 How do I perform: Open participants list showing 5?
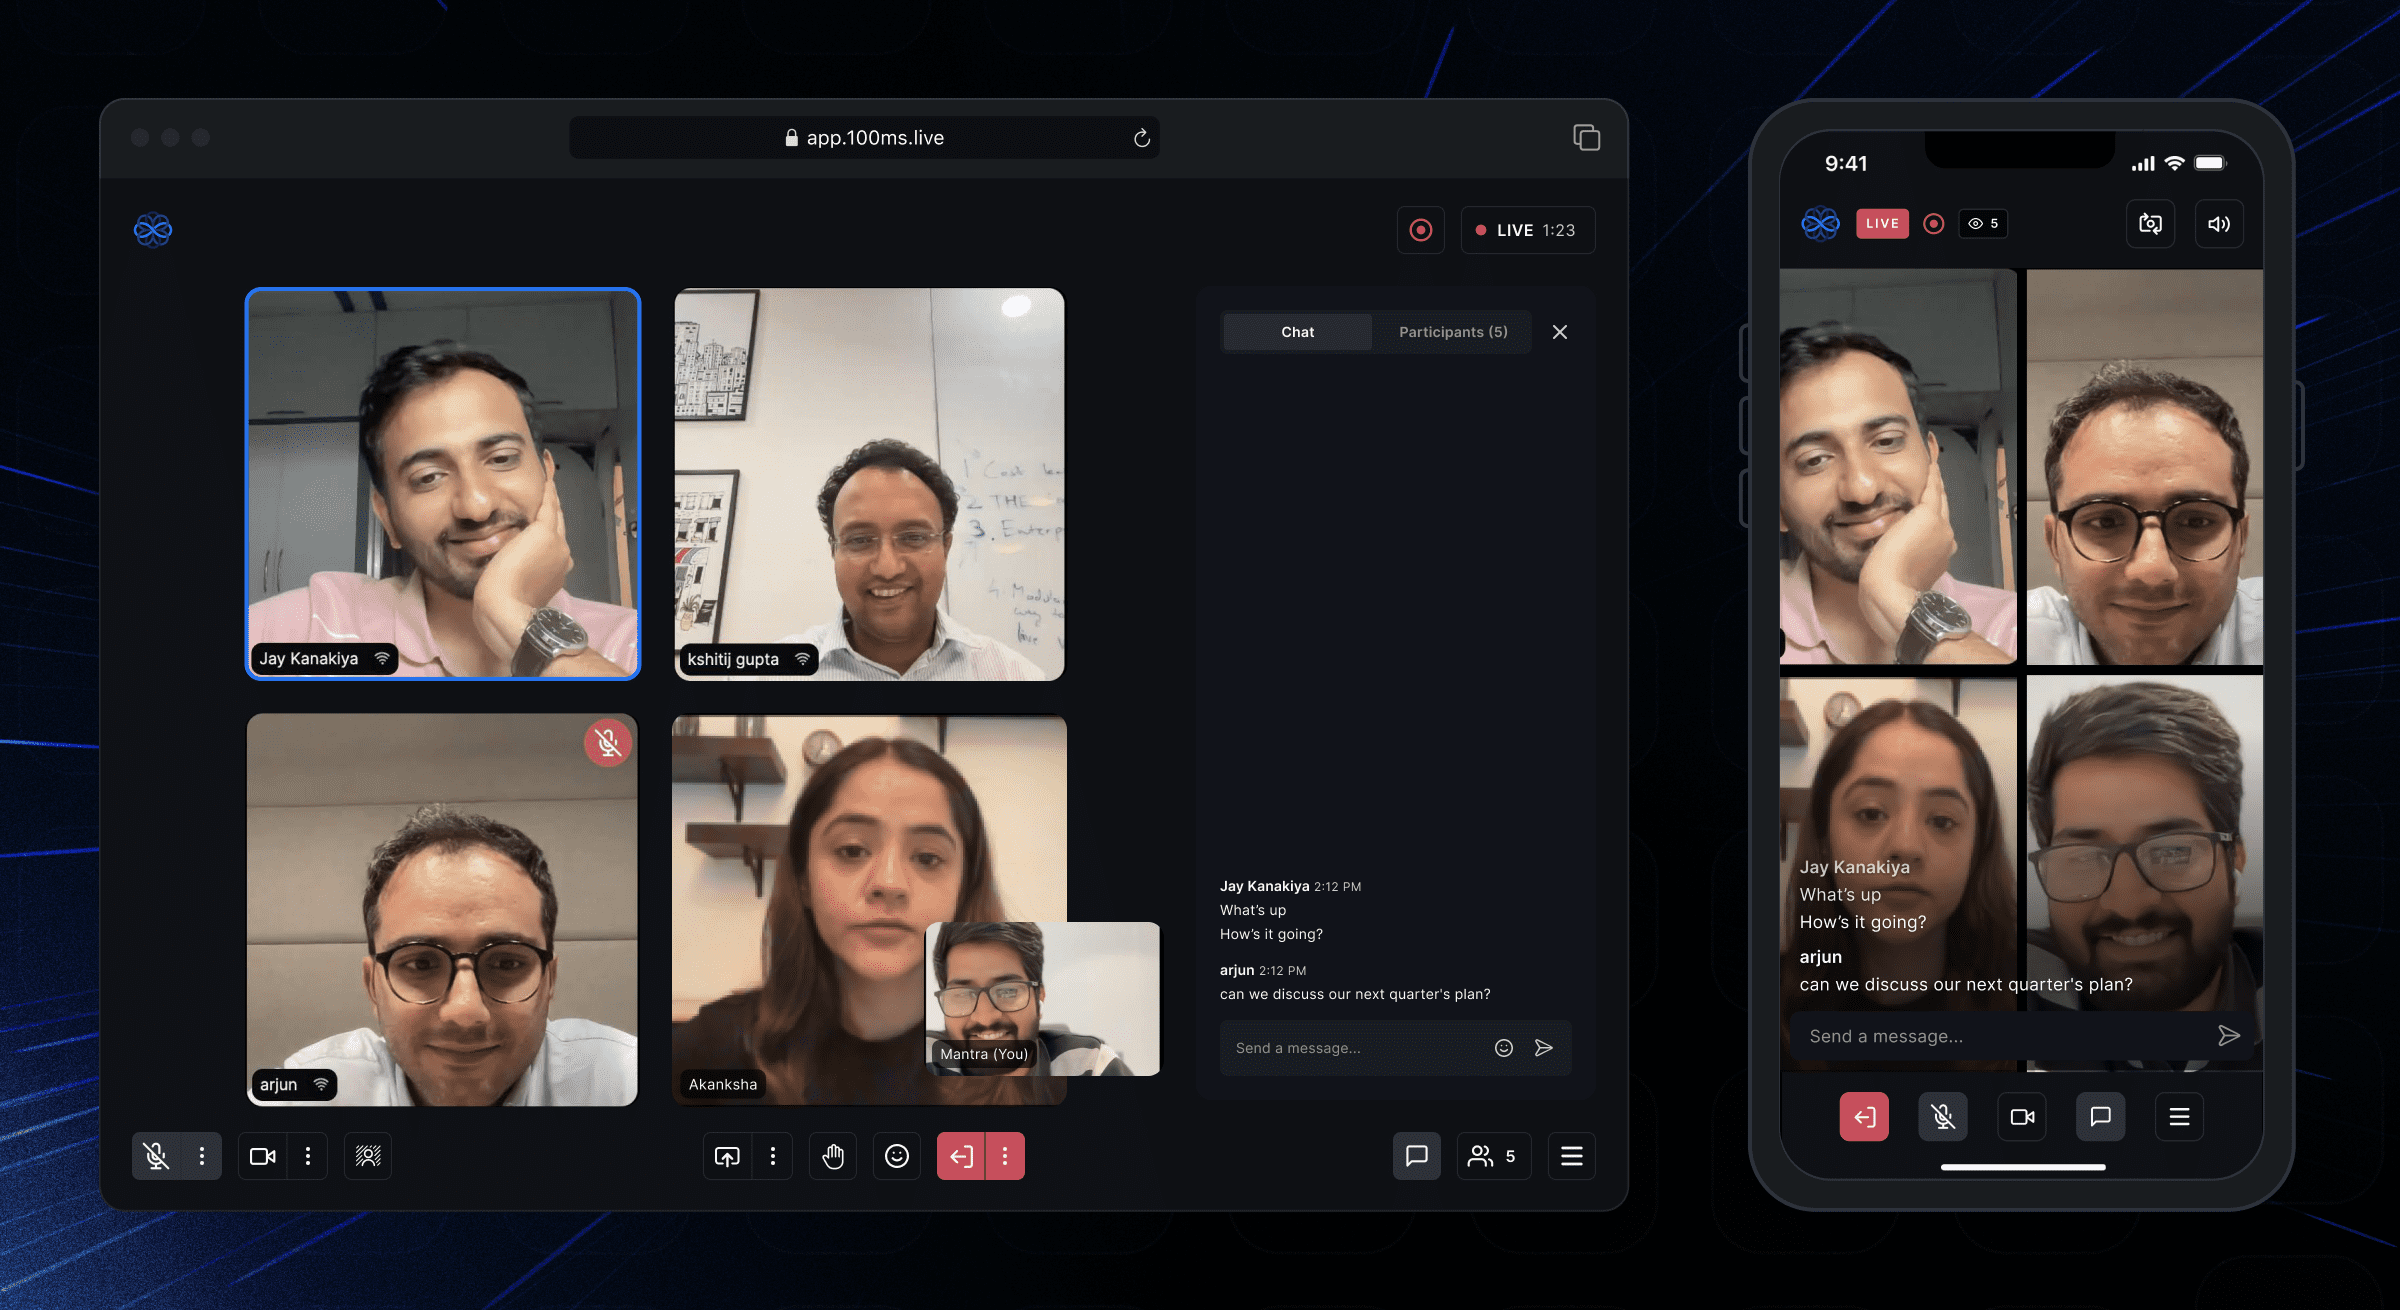click(1492, 1156)
